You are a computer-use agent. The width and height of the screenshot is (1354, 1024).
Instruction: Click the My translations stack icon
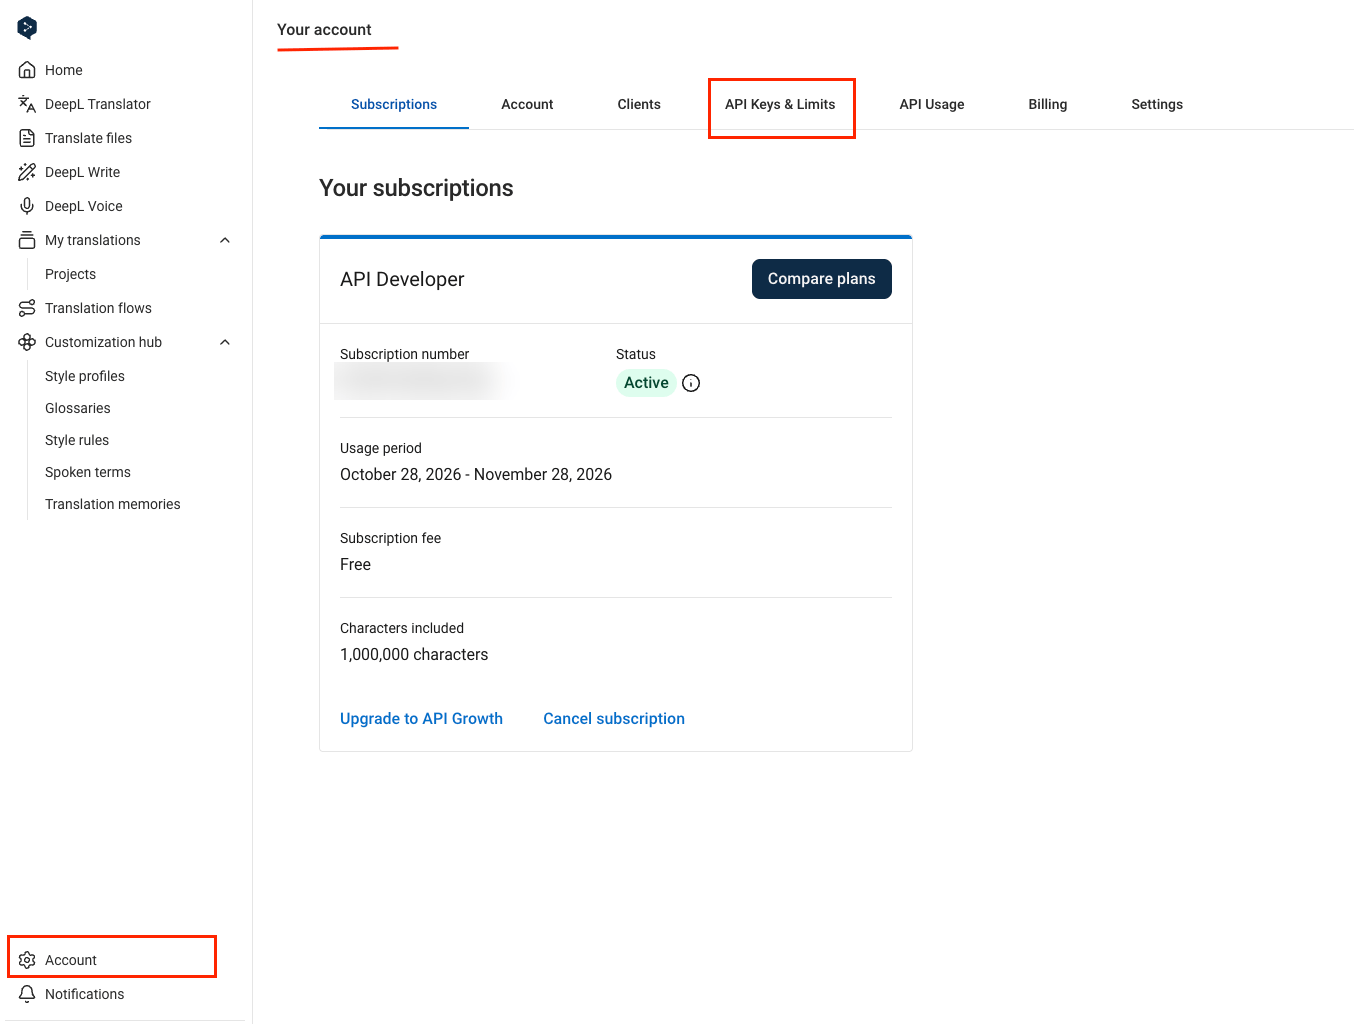click(x=27, y=240)
